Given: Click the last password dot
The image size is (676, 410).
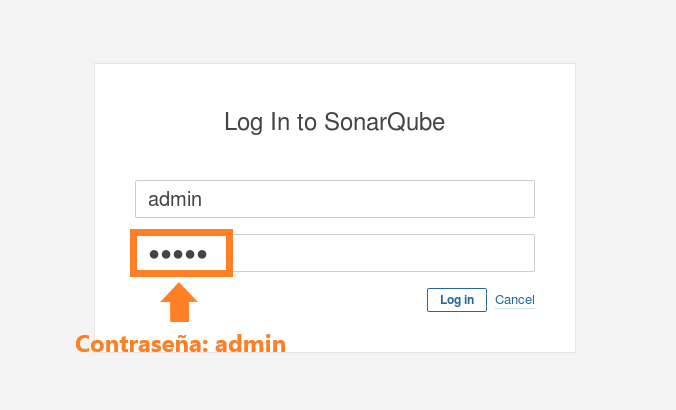Looking at the screenshot, I should click(x=202, y=254).
